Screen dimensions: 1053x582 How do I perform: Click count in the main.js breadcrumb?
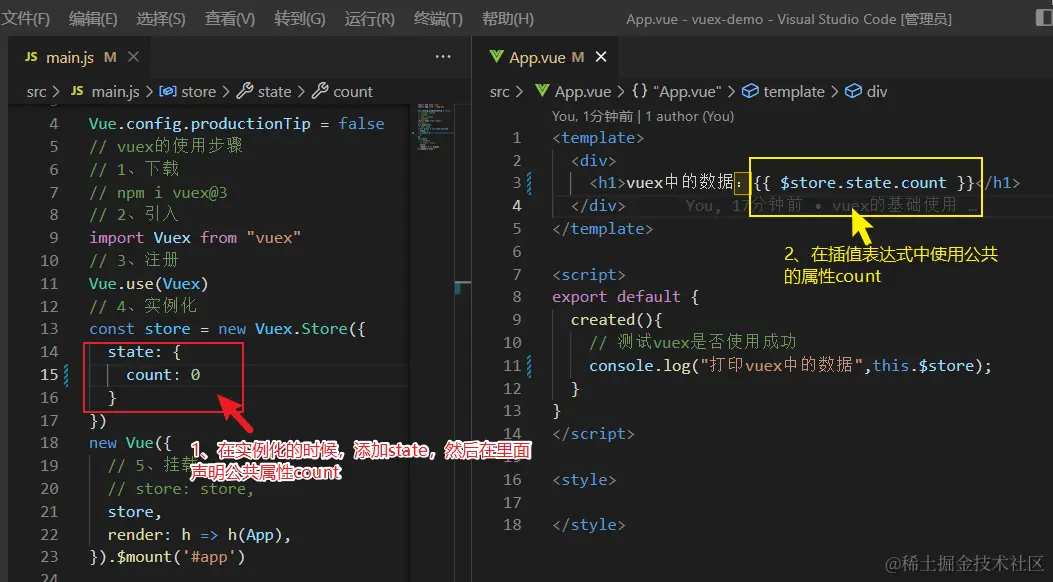point(353,91)
